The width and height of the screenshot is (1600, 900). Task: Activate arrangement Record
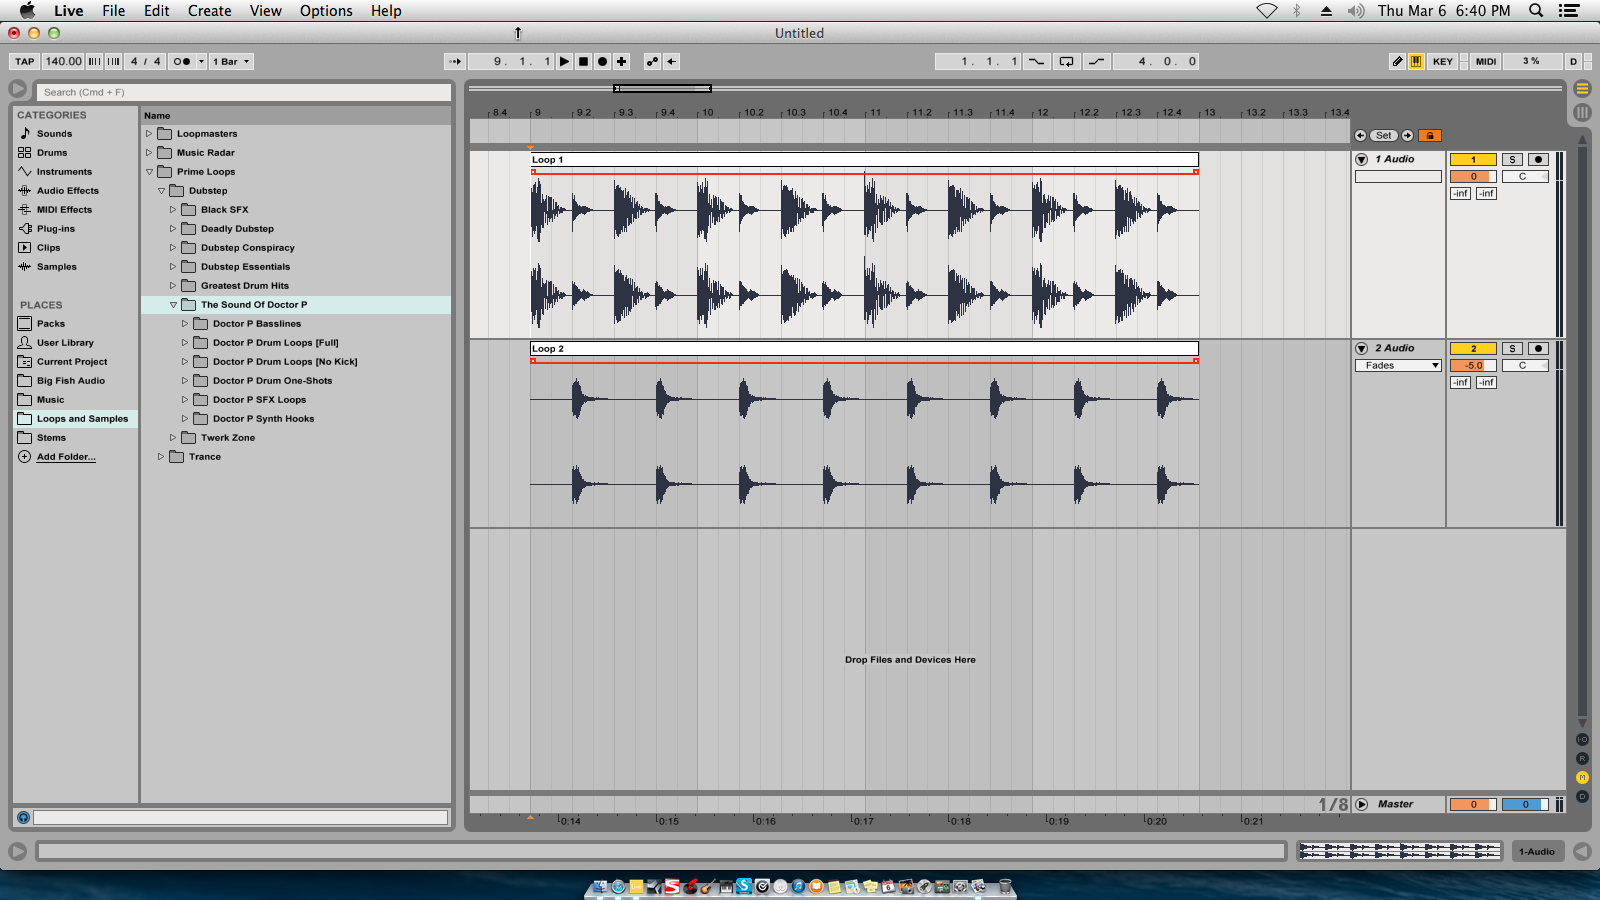pos(602,61)
